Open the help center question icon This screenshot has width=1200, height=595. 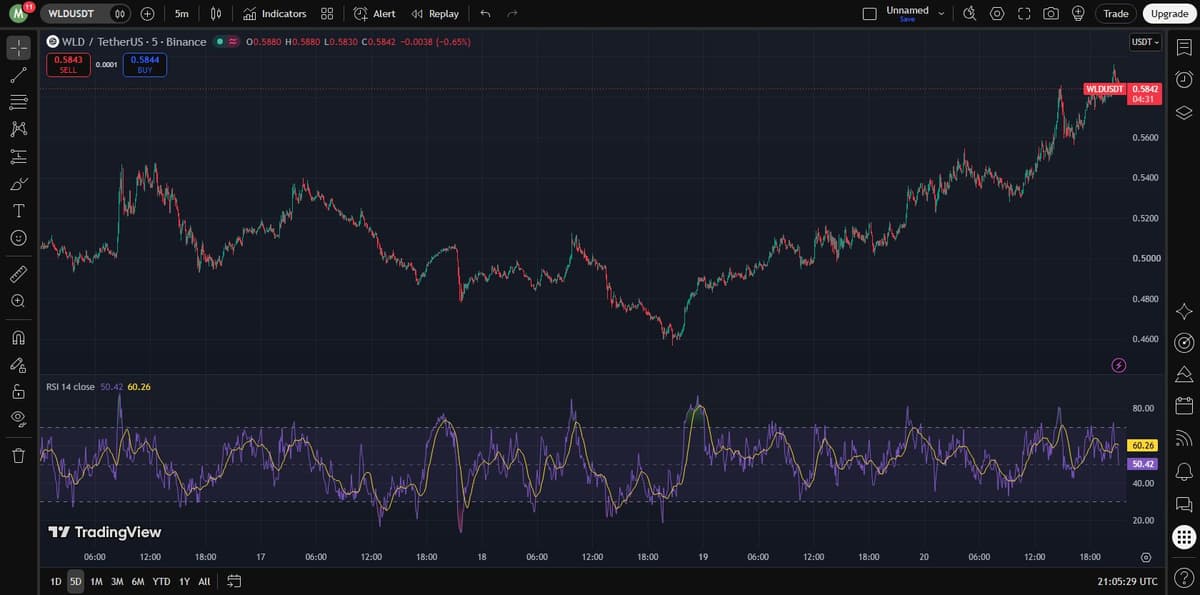(1184, 578)
